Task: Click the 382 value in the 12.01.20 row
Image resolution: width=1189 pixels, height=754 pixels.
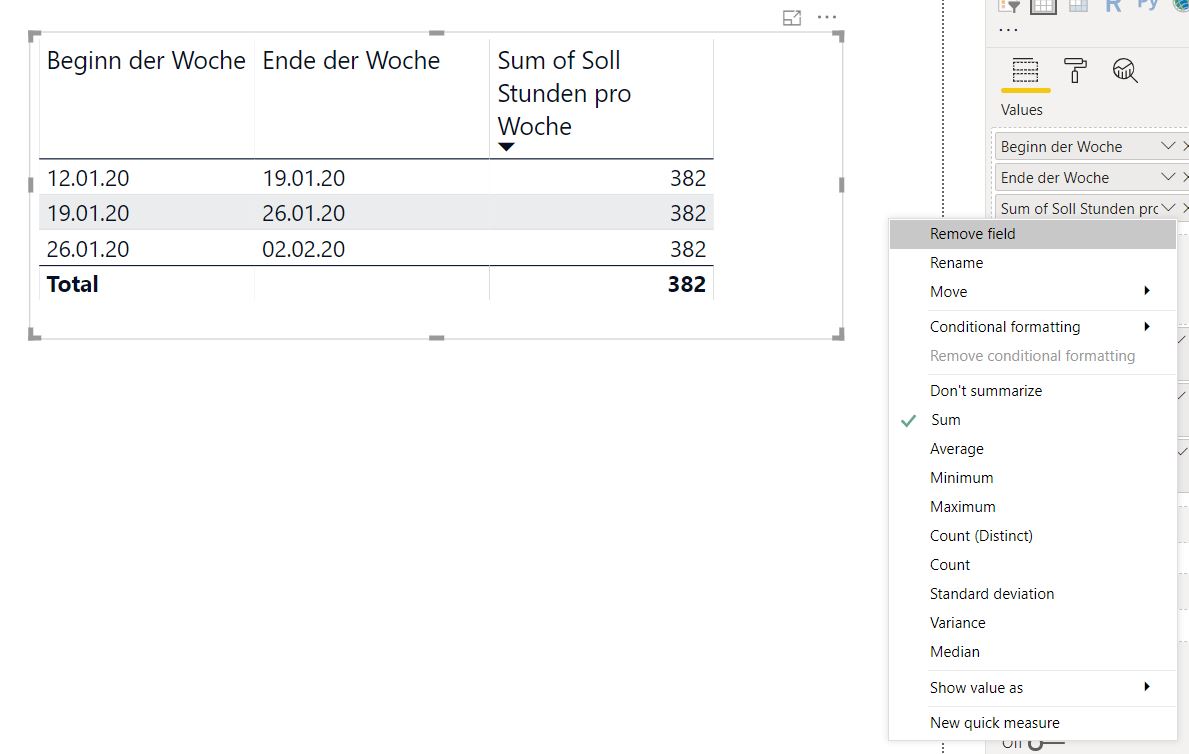Action: tap(688, 178)
